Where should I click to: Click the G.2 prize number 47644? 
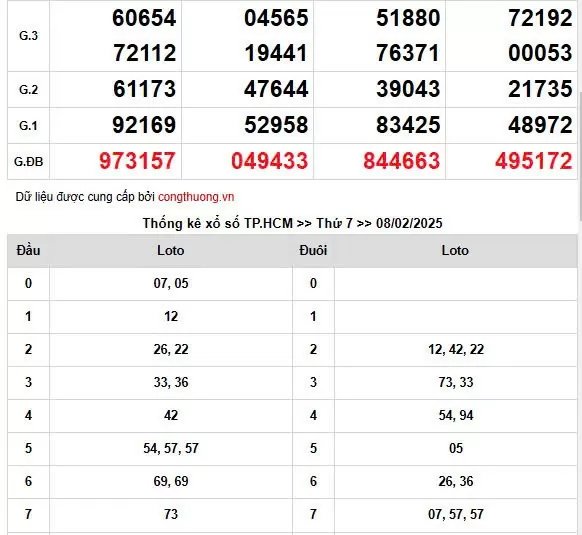coord(276,89)
